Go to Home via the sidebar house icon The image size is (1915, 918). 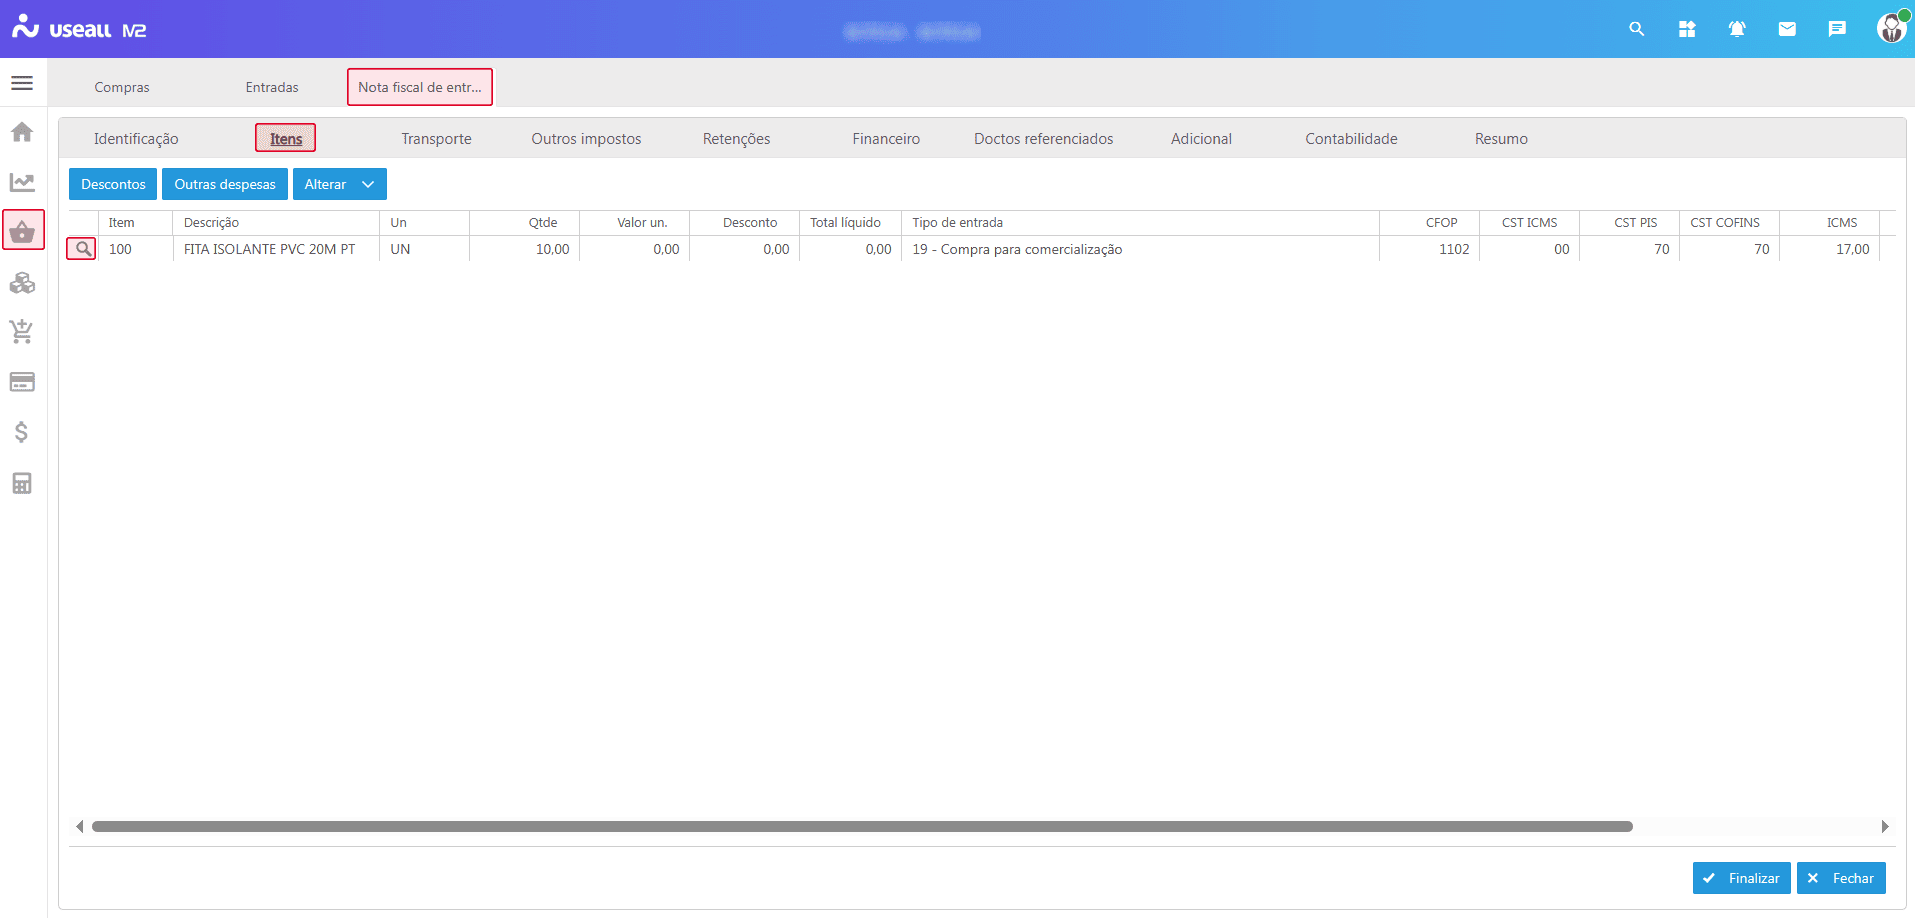tap(22, 132)
